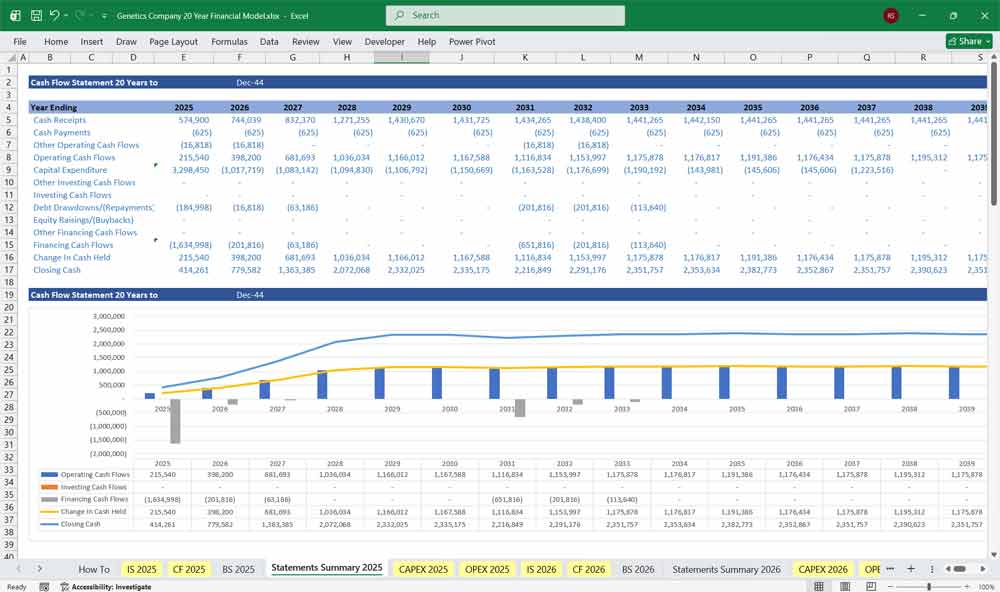This screenshot has width=1000, height=592.
Task: Zoom out with the minus icon
Action: [x=890, y=586]
